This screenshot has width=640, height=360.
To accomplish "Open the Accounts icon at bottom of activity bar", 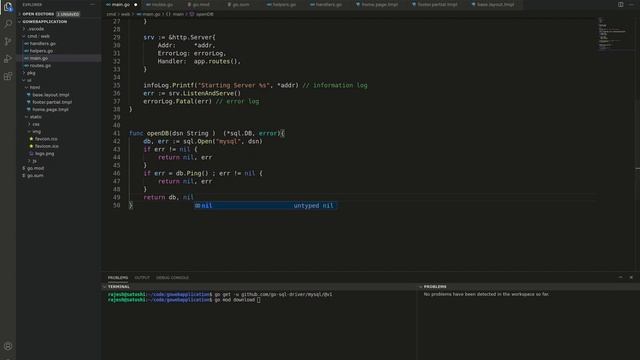I will click(8, 346).
